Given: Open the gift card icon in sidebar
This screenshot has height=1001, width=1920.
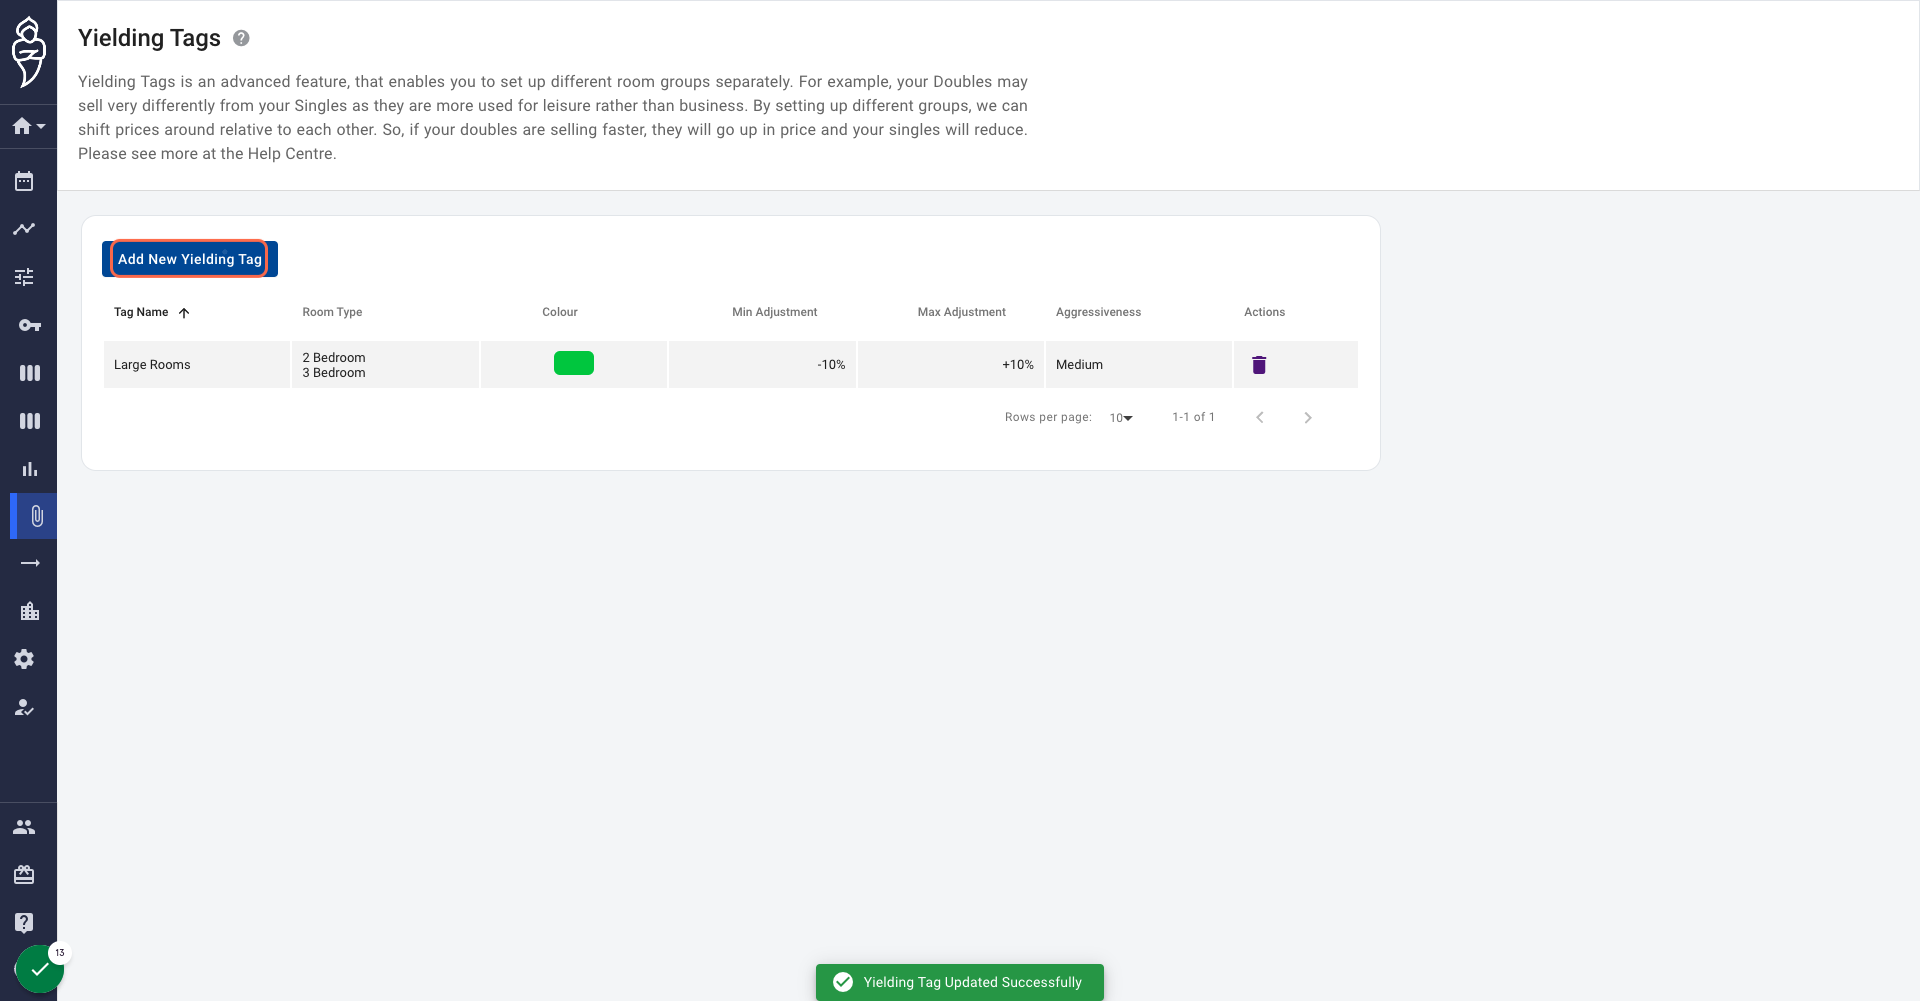Looking at the screenshot, I should (25, 875).
